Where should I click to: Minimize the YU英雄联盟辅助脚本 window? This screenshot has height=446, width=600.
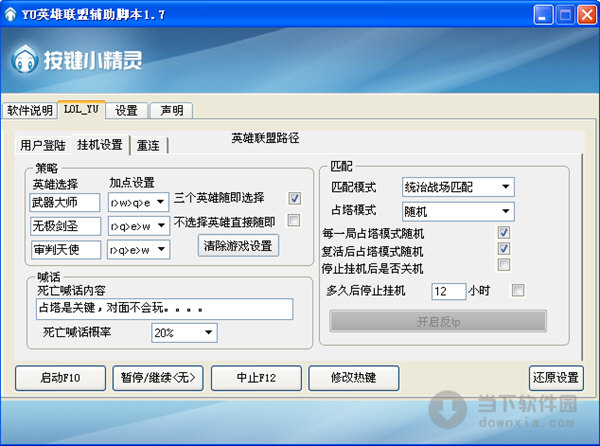(x=543, y=15)
